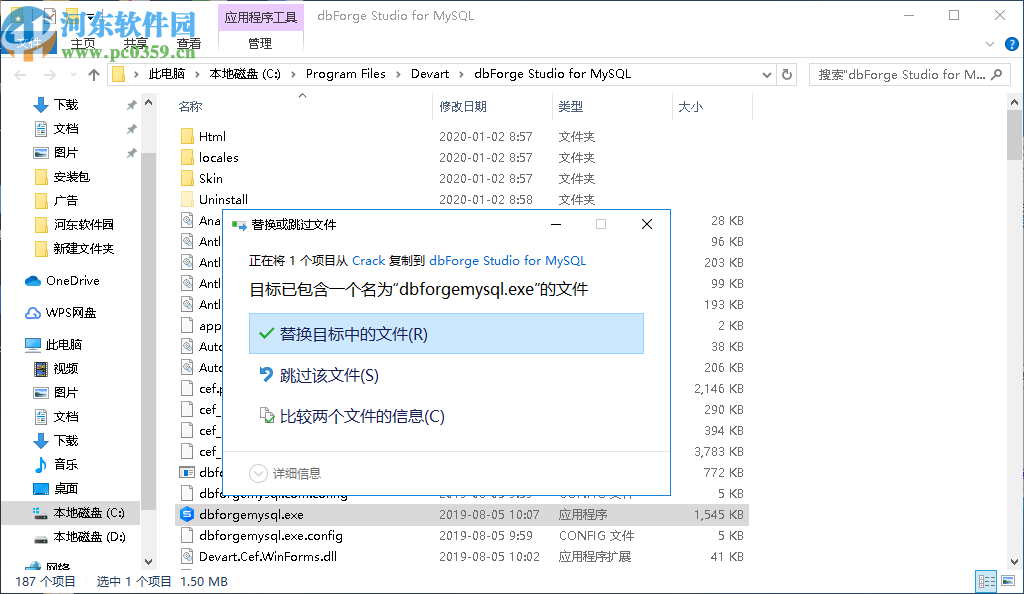Image resolution: width=1024 pixels, height=594 pixels.
Task: Open the address bar dropdown arrow
Action: pyautogui.click(x=766, y=73)
